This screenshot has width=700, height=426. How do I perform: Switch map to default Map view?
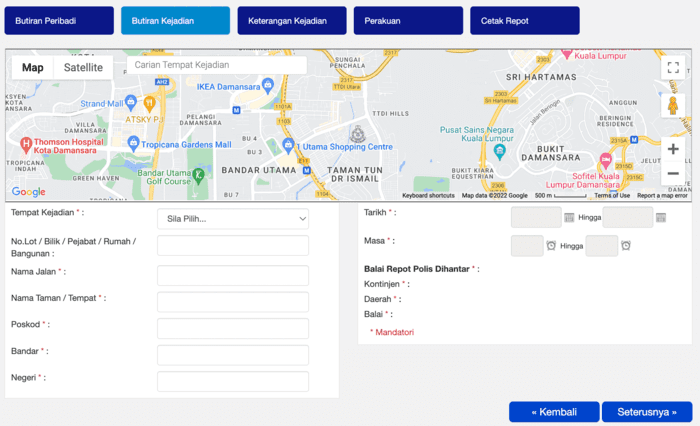pos(33,68)
